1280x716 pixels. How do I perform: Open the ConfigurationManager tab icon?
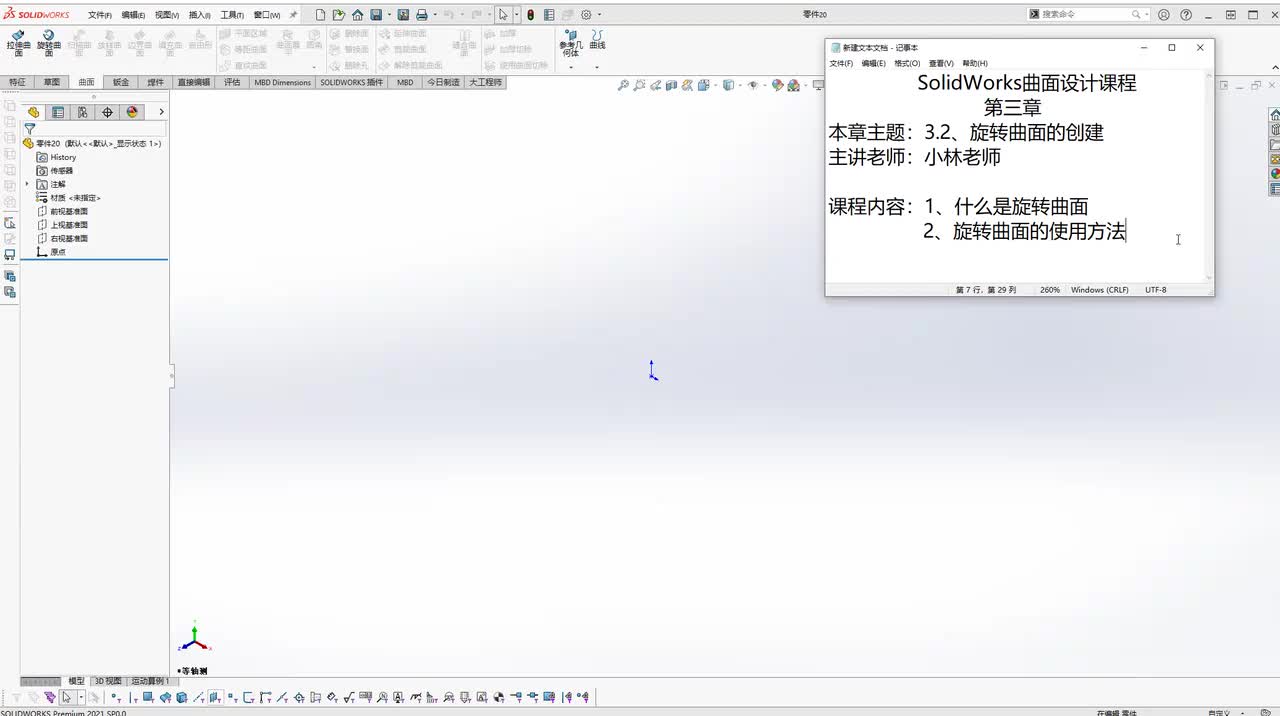[x=82, y=112]
